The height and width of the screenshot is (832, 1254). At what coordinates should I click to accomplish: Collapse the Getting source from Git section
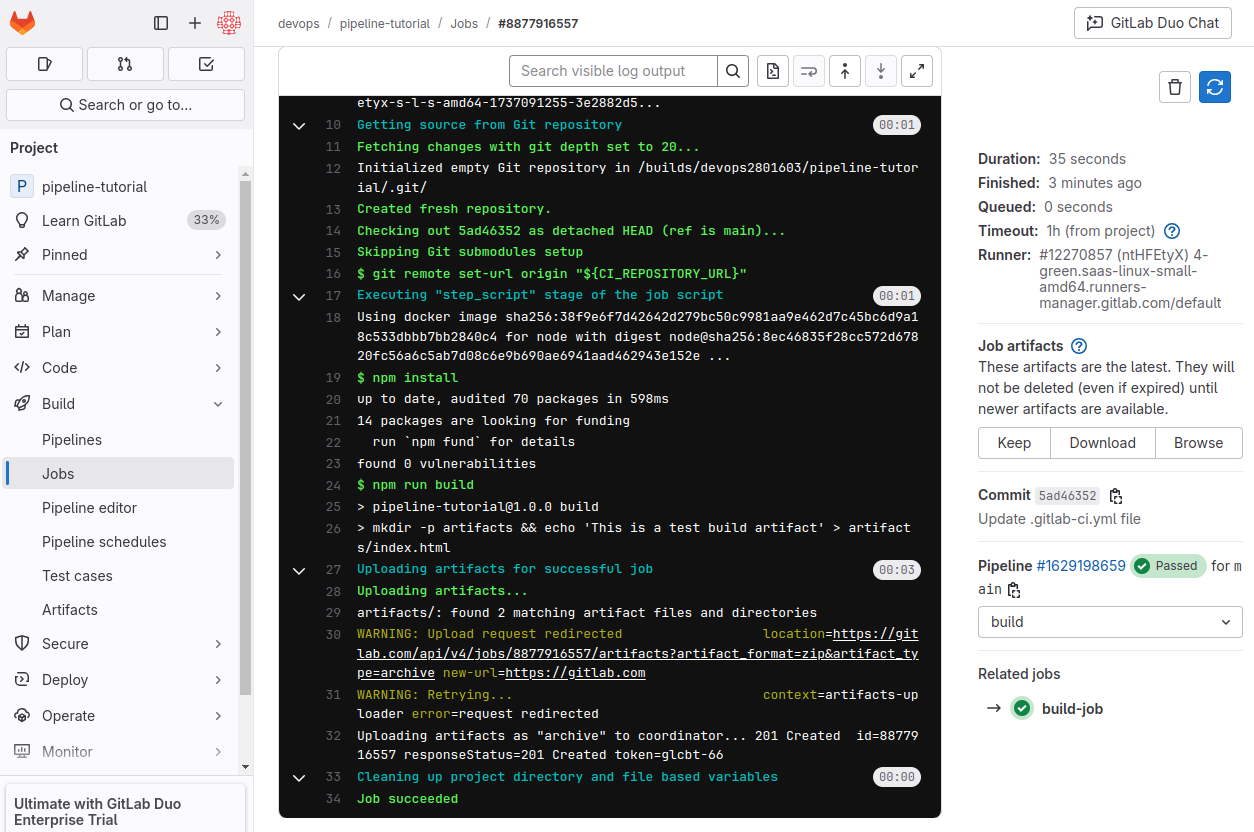(x=298, y=126)
